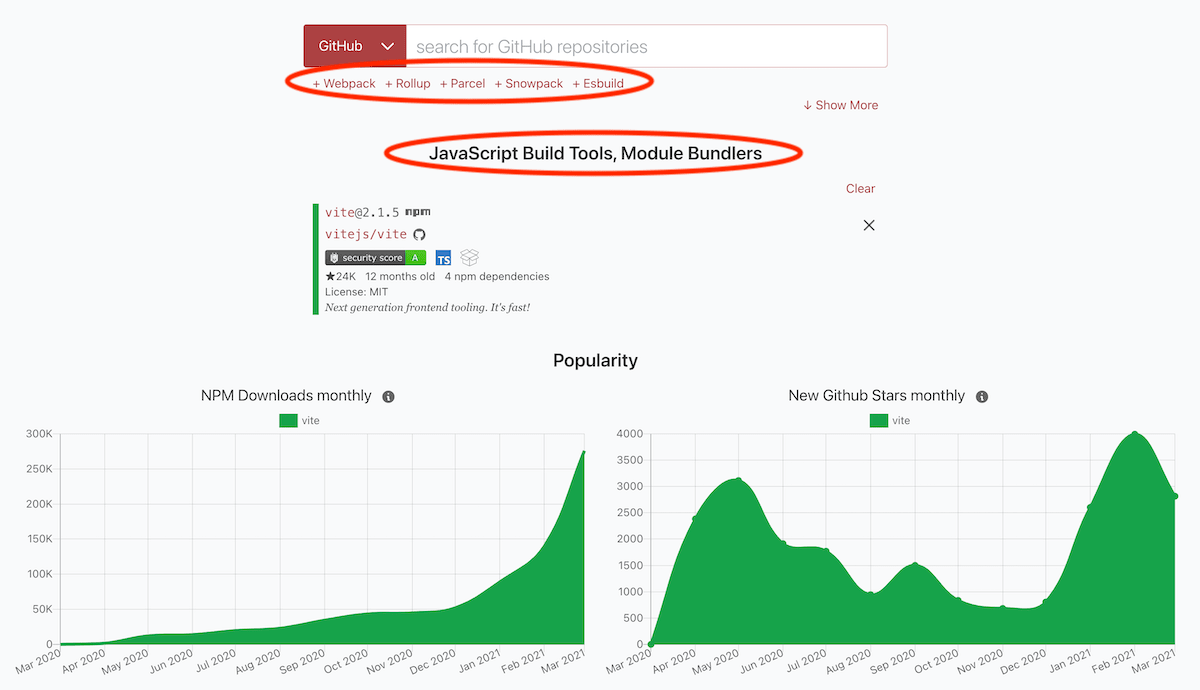
Task: Remove vite with the X icon
Action: coord(868,225)
